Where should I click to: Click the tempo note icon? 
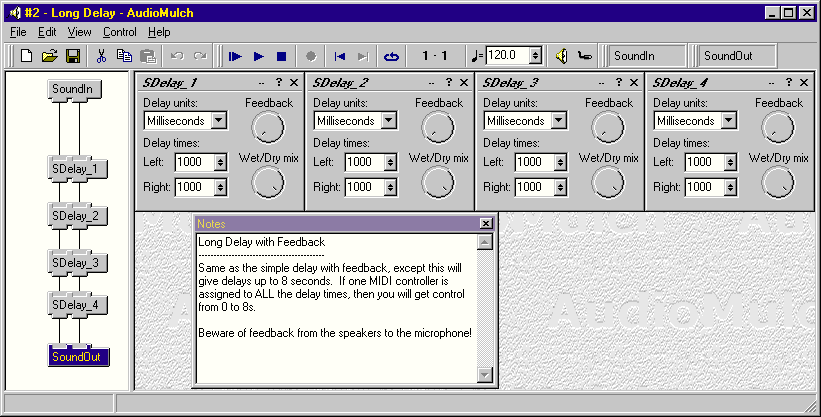[x=476, y=56]
